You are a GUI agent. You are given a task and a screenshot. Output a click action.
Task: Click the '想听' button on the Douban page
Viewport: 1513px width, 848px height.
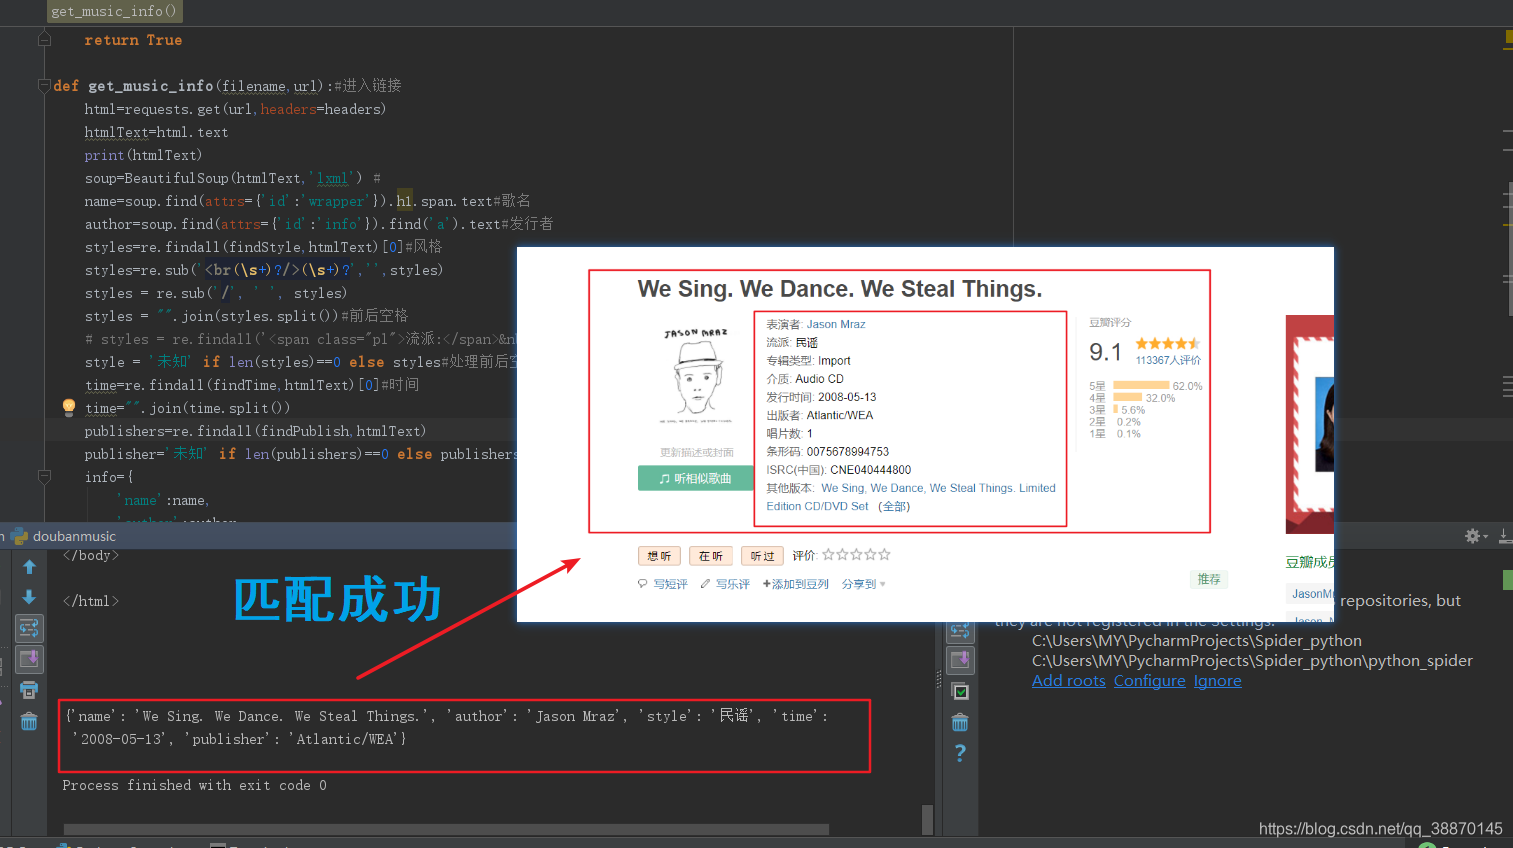click(x=660, y=556)
